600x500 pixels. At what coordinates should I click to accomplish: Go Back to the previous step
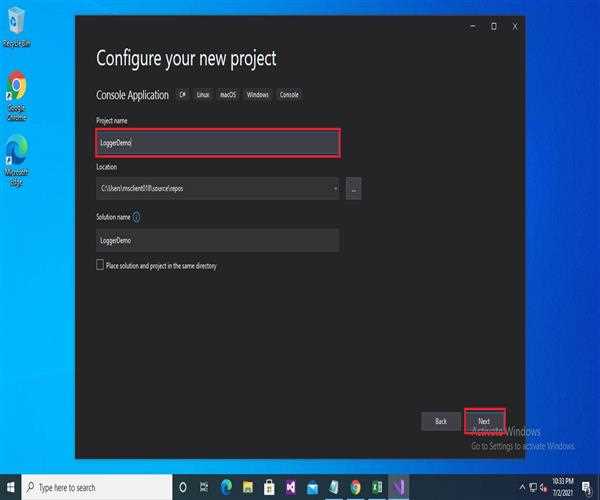[441, 421]
